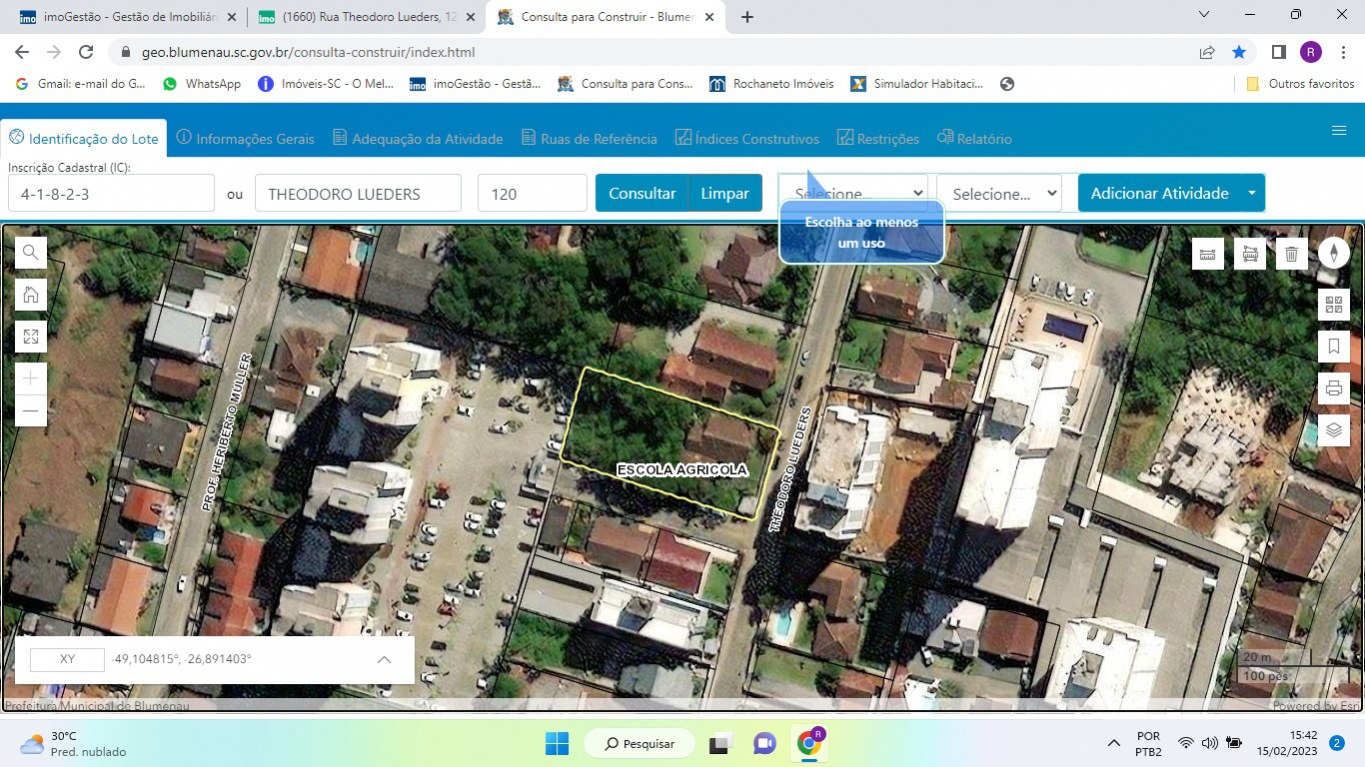Select the distance measurement ruler tool
1365x767 pixels.
(1207, 254)
